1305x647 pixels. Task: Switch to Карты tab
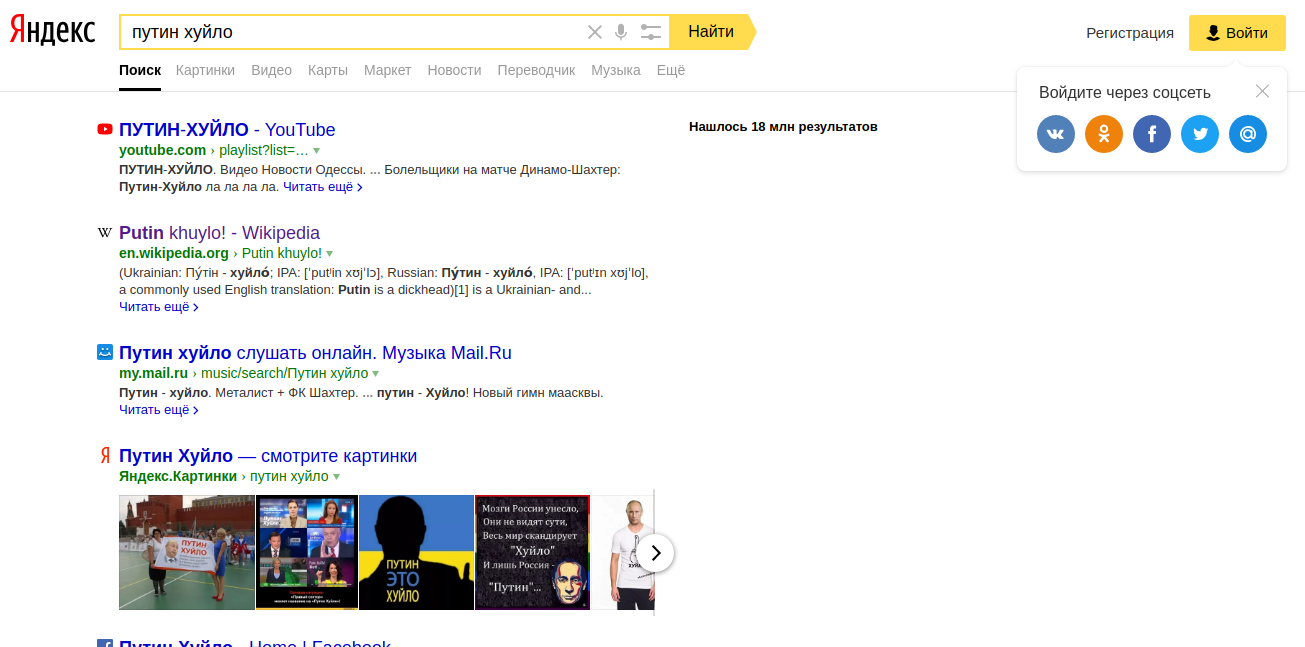(x=328, y=70)
